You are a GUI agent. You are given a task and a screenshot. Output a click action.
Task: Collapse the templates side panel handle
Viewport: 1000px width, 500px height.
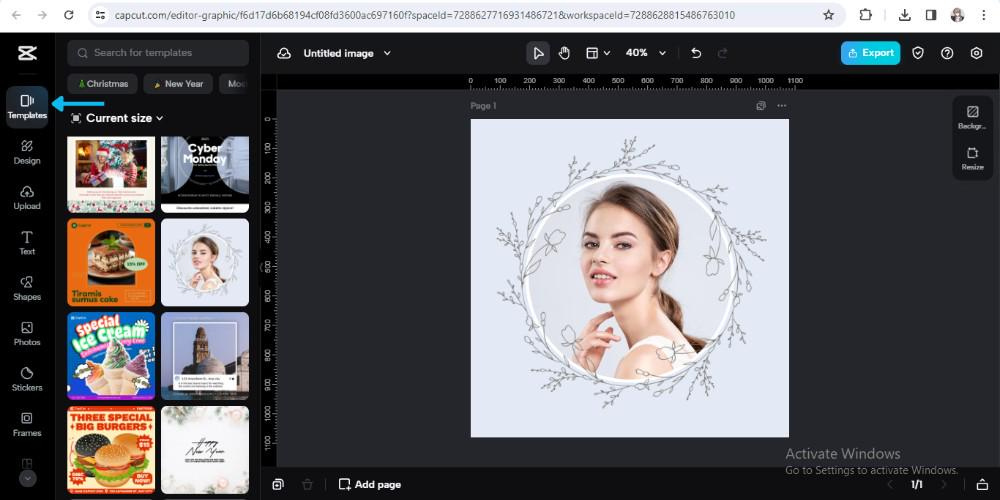pos(261,267)
